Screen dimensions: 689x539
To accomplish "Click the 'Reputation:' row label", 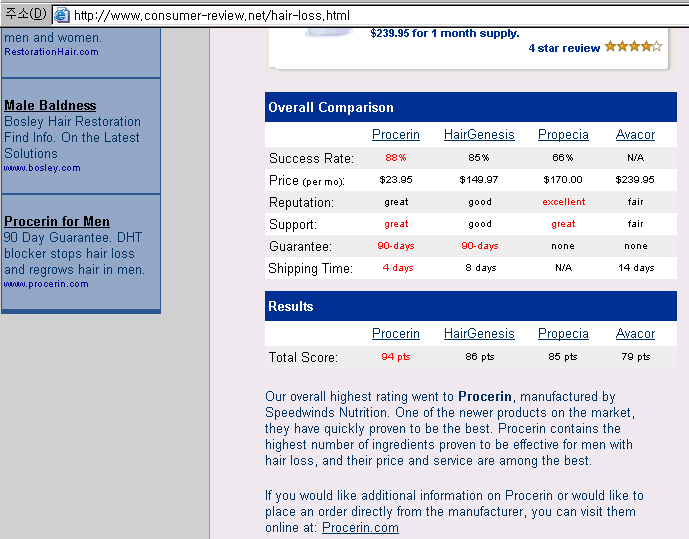I will point(301,202).
